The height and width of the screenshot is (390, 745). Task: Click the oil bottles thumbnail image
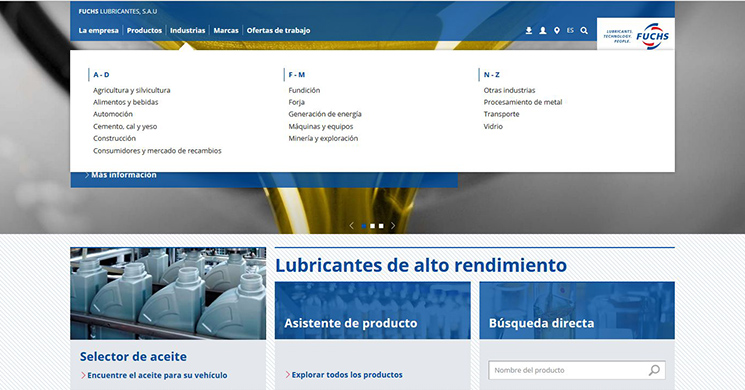[168, 293]
